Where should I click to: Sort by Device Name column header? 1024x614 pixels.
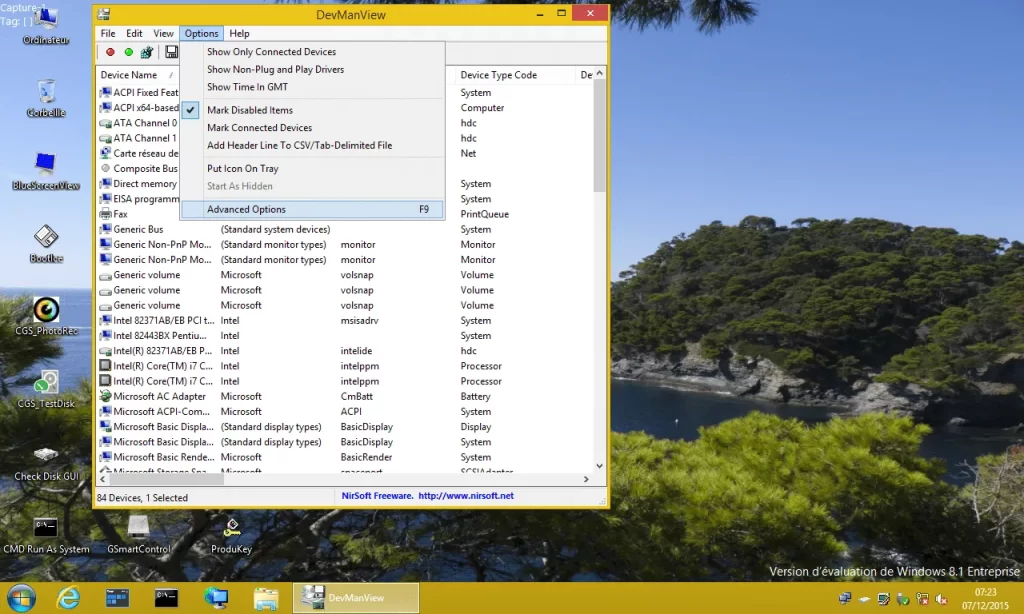coord(138,75)
